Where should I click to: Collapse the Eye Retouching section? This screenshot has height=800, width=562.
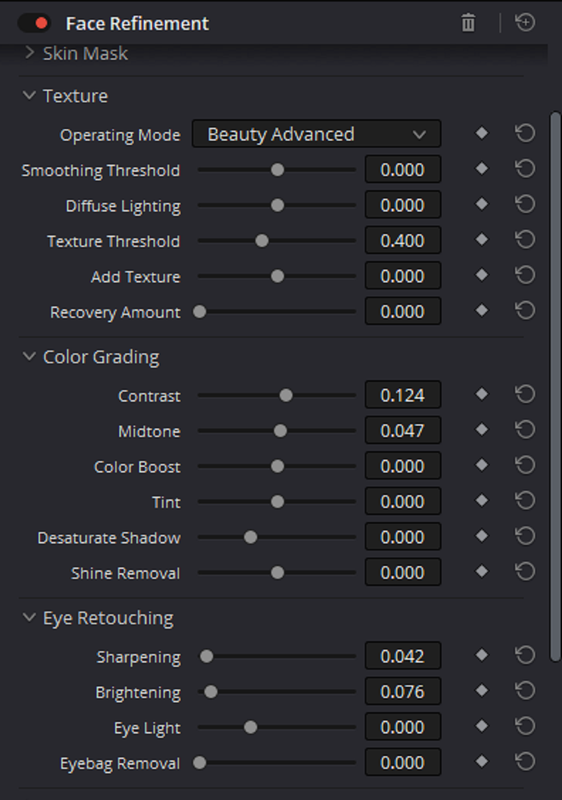point(30,617)
